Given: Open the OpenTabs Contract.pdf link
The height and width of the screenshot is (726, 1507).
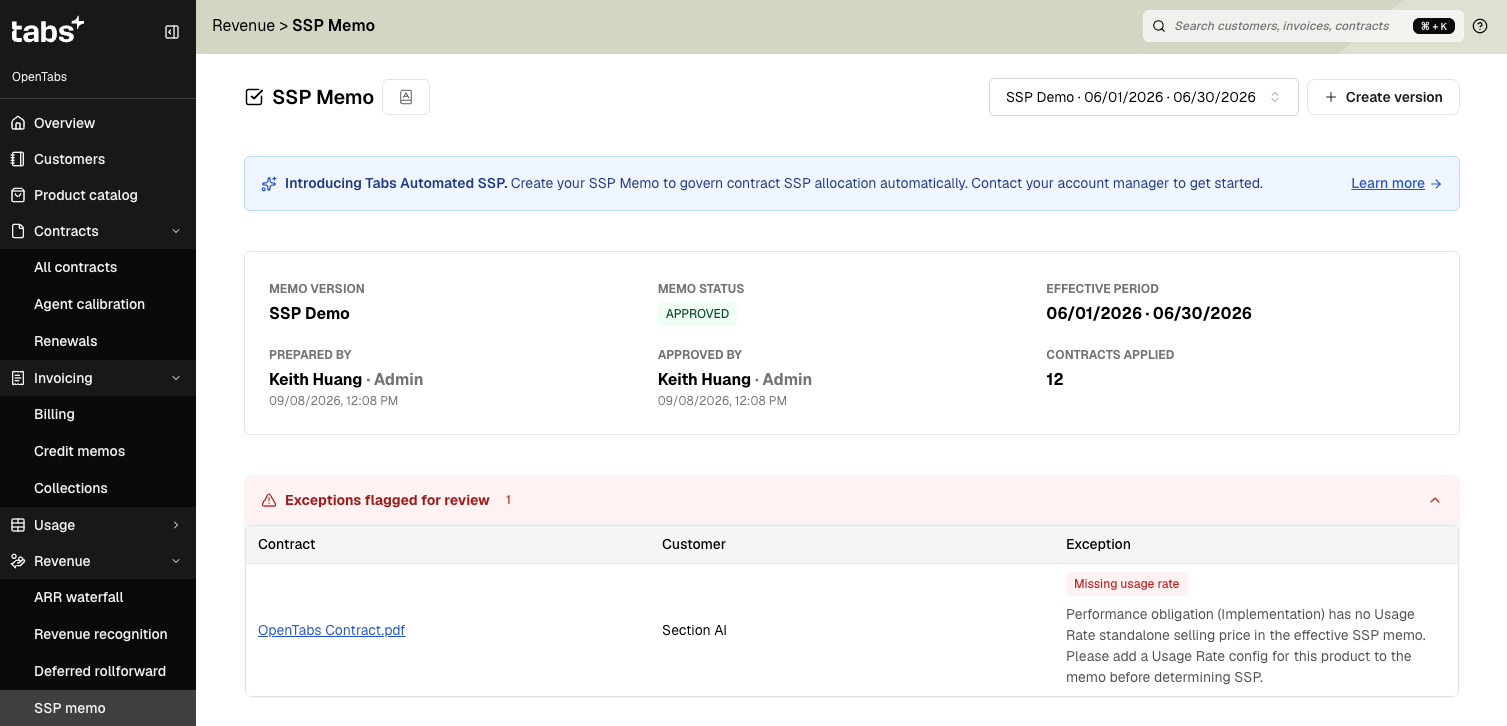Looking at the screenshot, I should [331, 630].
